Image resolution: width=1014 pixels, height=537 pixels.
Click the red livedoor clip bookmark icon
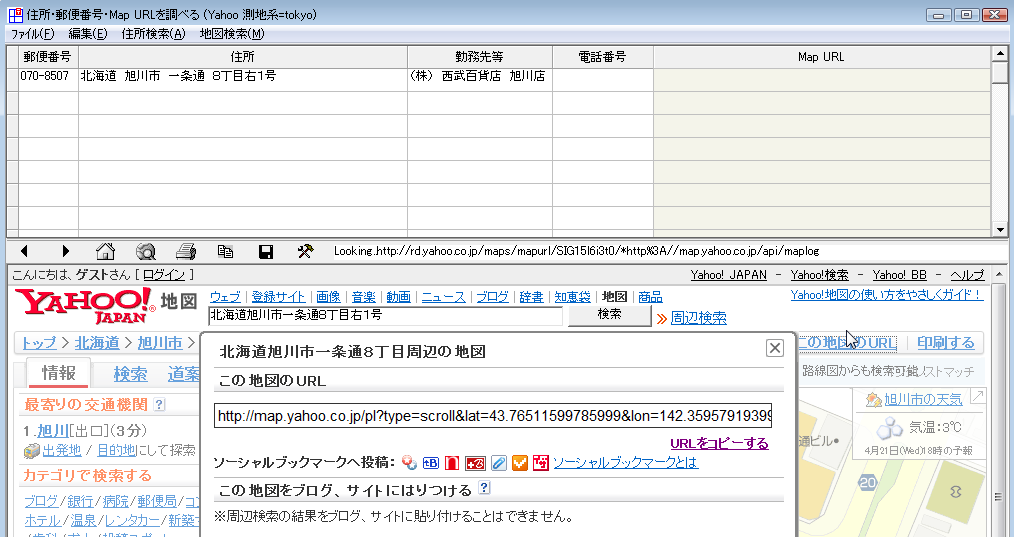[x=451, y=463]
